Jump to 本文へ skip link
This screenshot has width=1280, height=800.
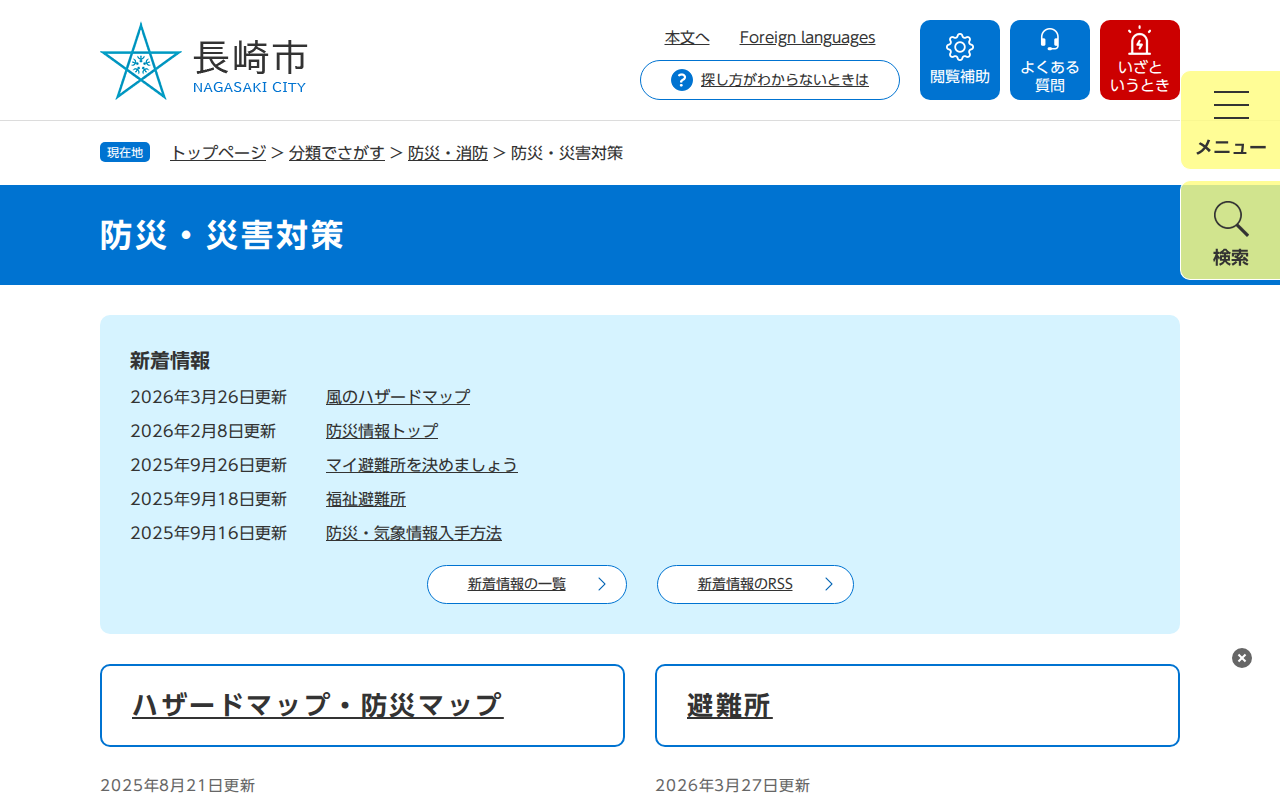[x=687, y=37]
